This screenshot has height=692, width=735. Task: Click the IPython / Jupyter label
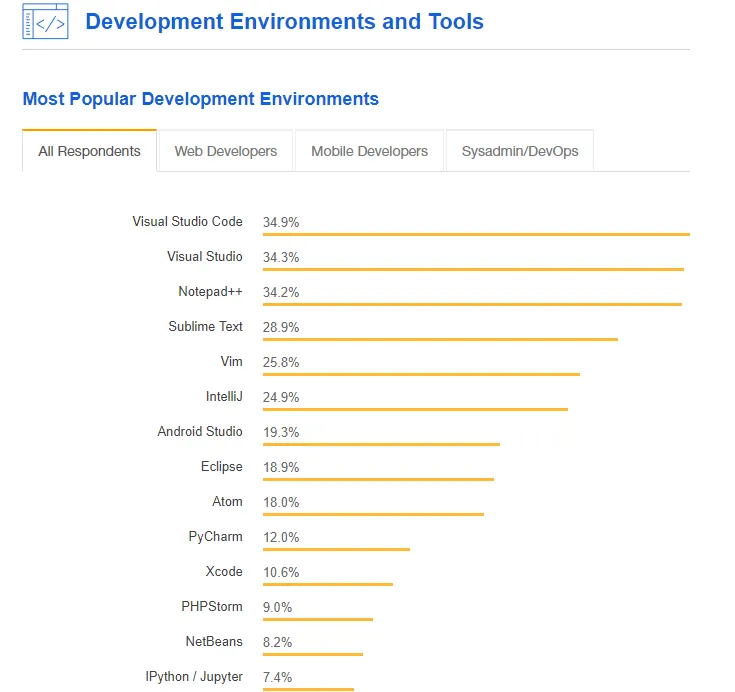194,677
